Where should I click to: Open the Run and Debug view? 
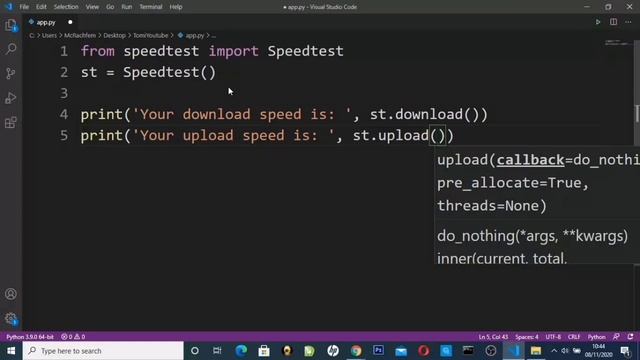coord(11,98)
